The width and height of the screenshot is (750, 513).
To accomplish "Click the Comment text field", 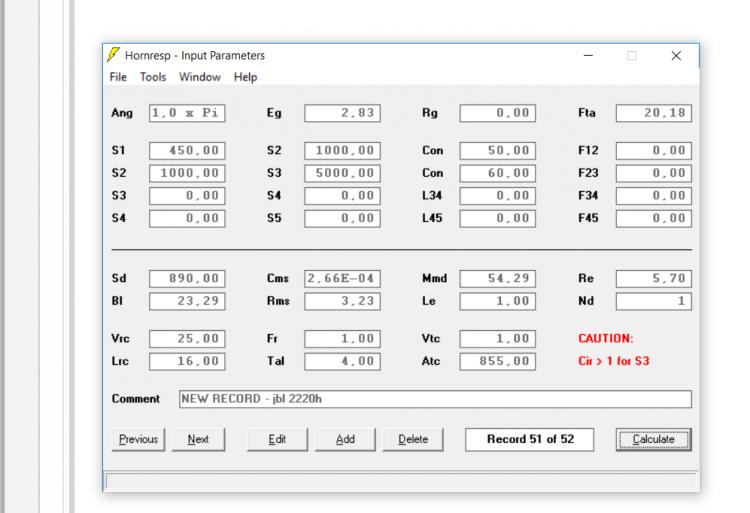I will [434, 399].
